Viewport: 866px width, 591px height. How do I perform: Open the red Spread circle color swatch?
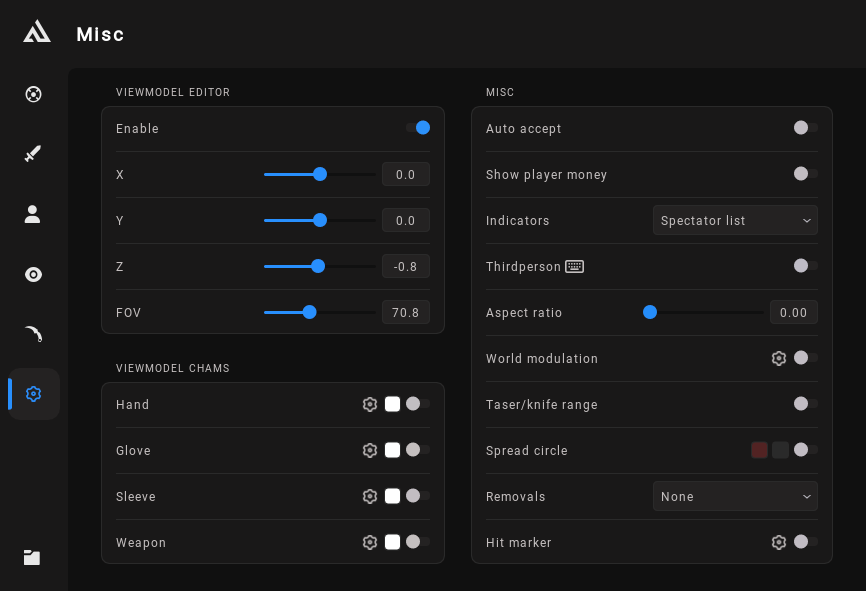[759, 450]
